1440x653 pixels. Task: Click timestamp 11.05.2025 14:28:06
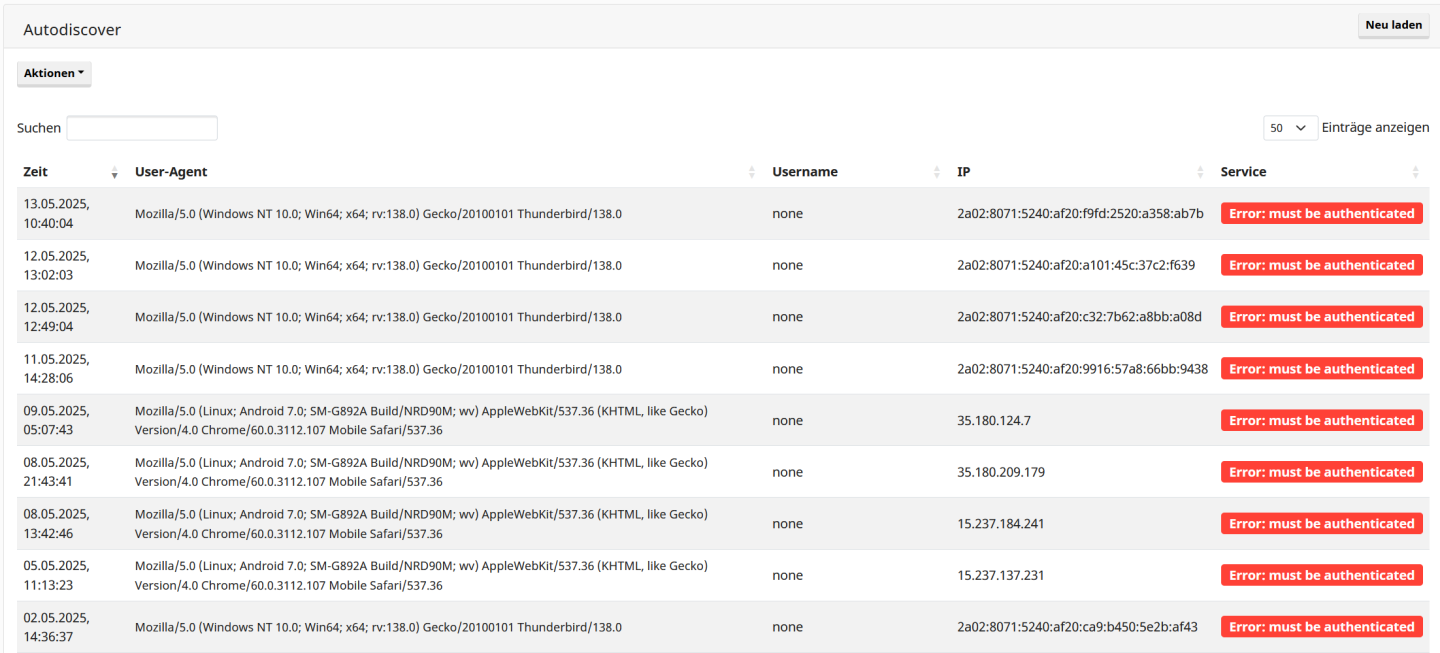tap(56, 369)
